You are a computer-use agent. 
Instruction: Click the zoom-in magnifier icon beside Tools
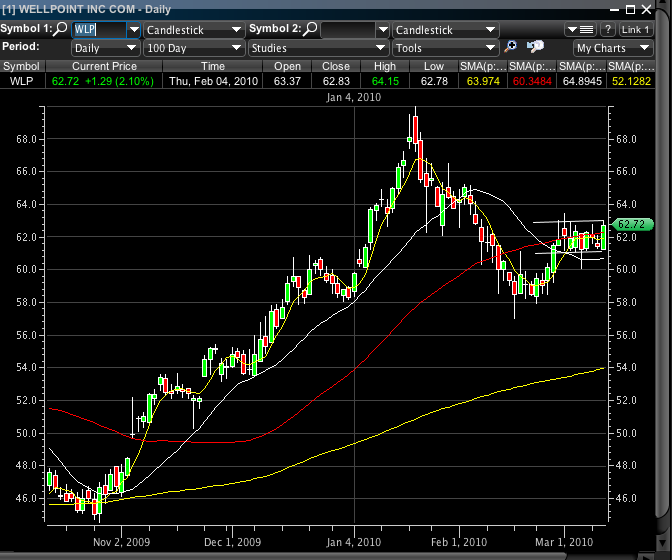(x=511, y=47)
